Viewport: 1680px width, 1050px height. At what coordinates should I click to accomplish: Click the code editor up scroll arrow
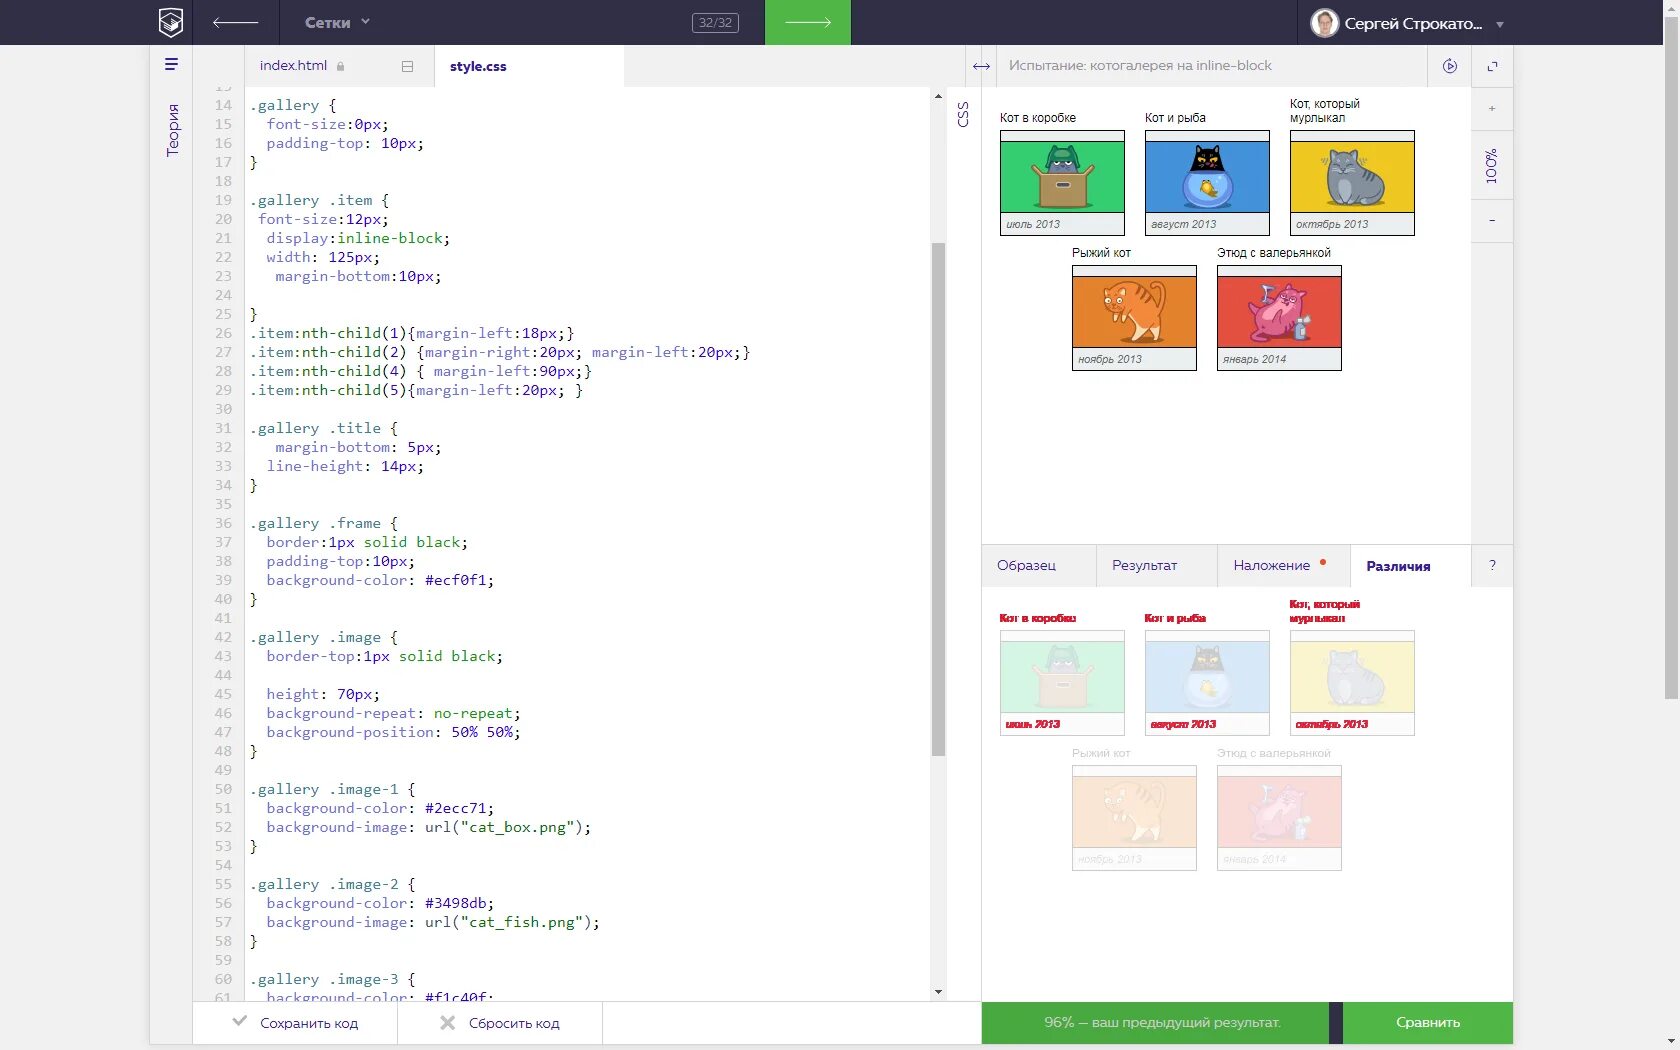tap(938, 96)
